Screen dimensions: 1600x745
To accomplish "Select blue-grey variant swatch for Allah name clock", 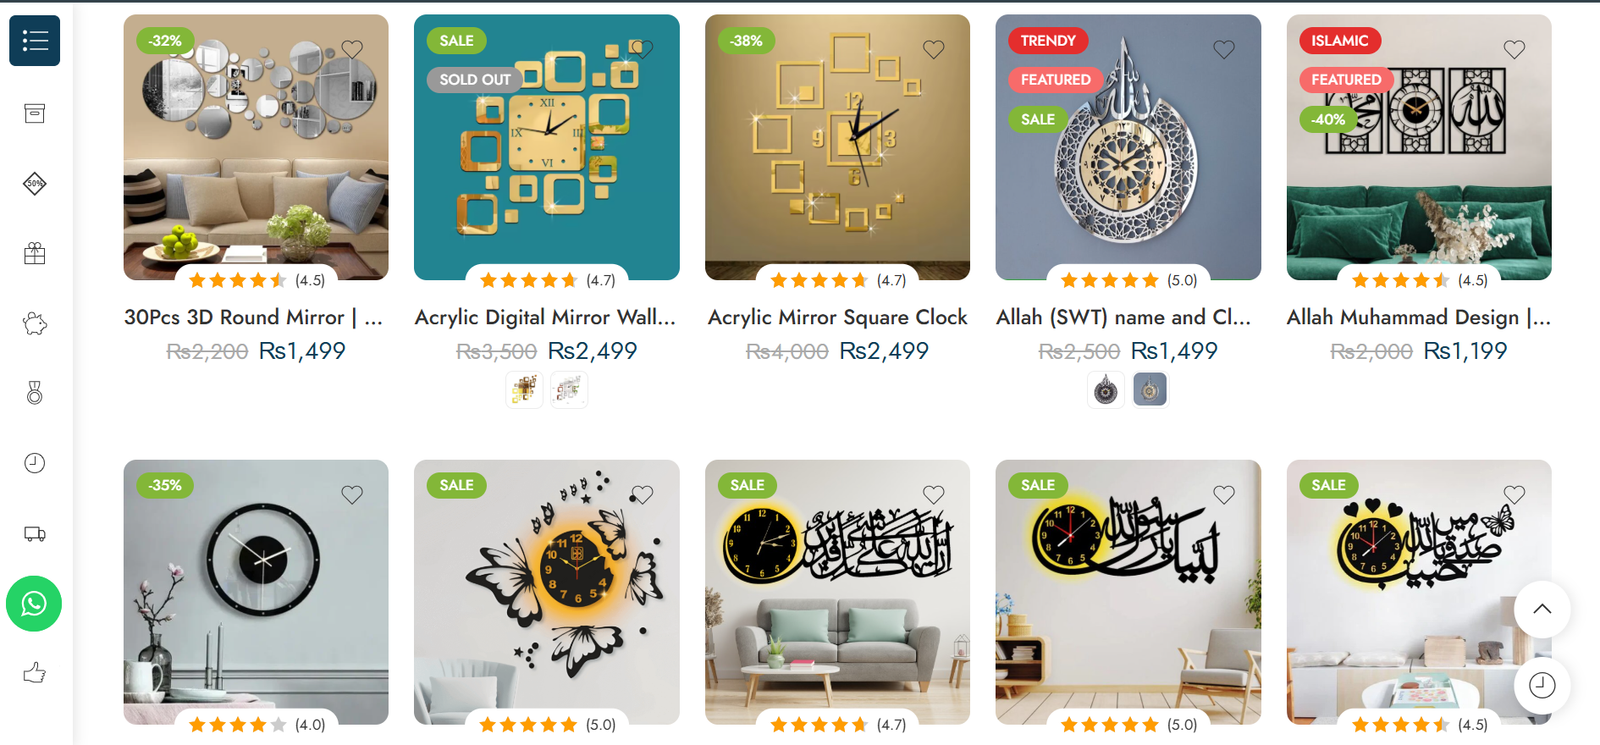I will (1150, 389).
